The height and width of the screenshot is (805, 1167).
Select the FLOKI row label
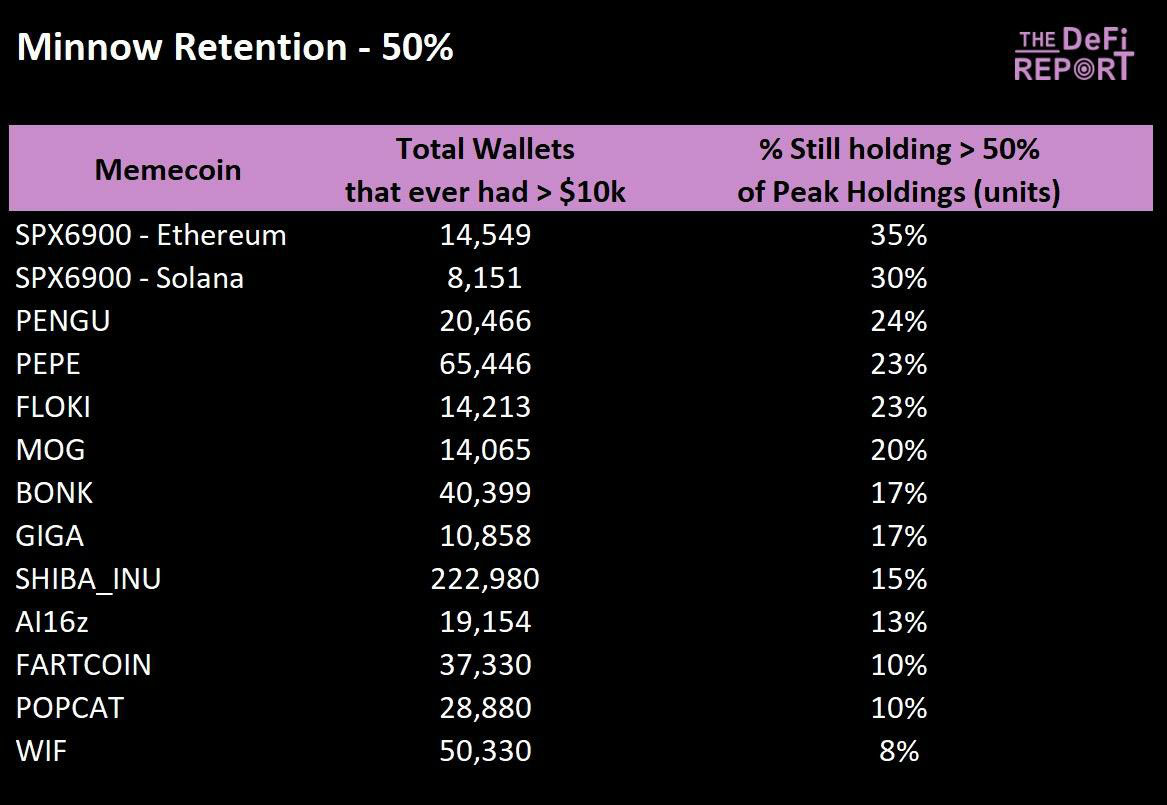pyautogui.click(x=54, y=407)
